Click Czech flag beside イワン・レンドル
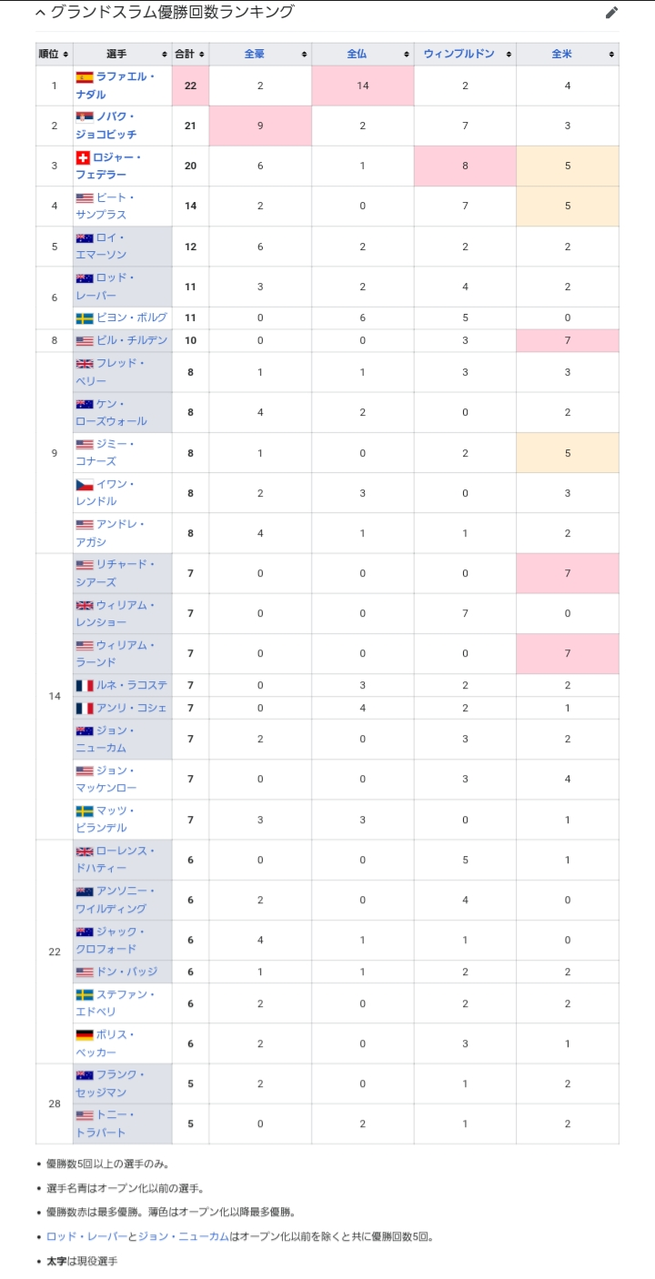Image resolution: width=655 pixels, height=1279 pixels. (85, 484)
